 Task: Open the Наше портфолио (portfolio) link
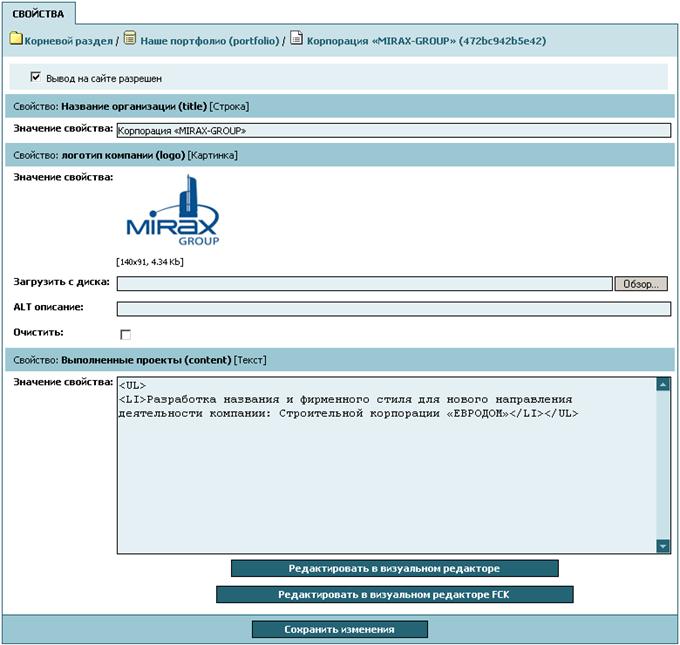[x=209, y=41]
